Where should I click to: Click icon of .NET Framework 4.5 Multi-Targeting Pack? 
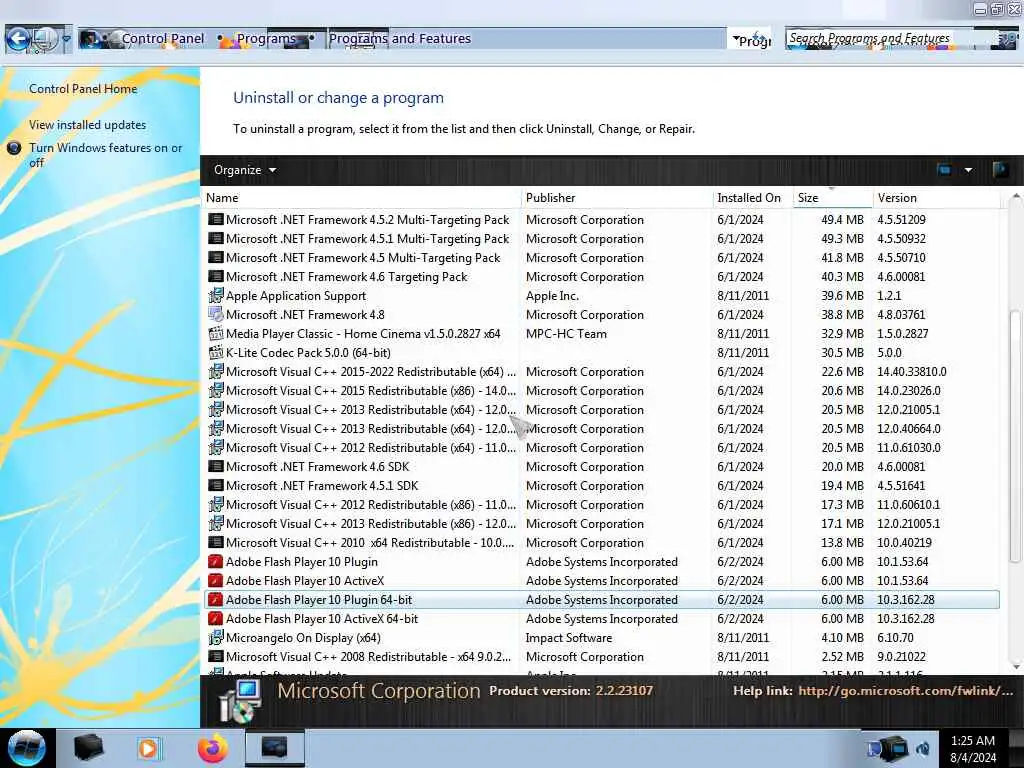coord(216,257)
